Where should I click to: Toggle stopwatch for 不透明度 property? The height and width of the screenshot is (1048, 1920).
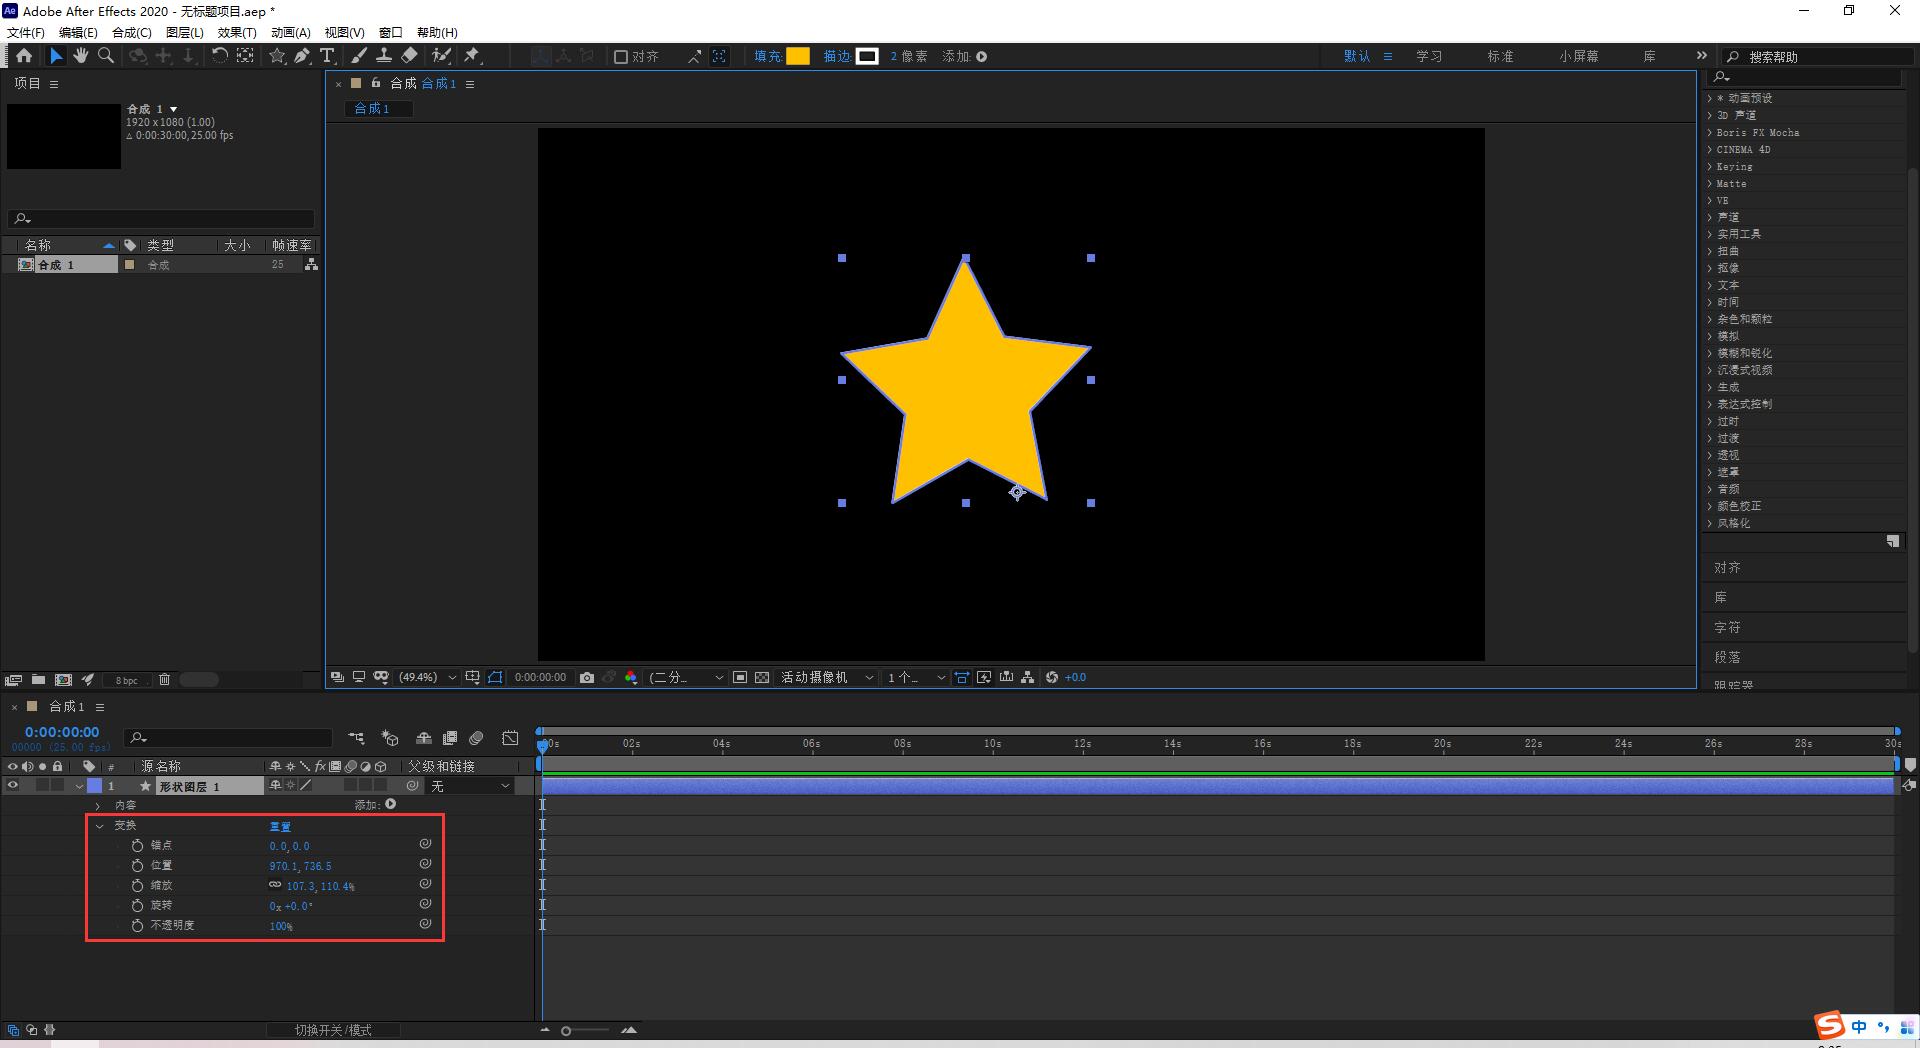(x=138, y=926)
